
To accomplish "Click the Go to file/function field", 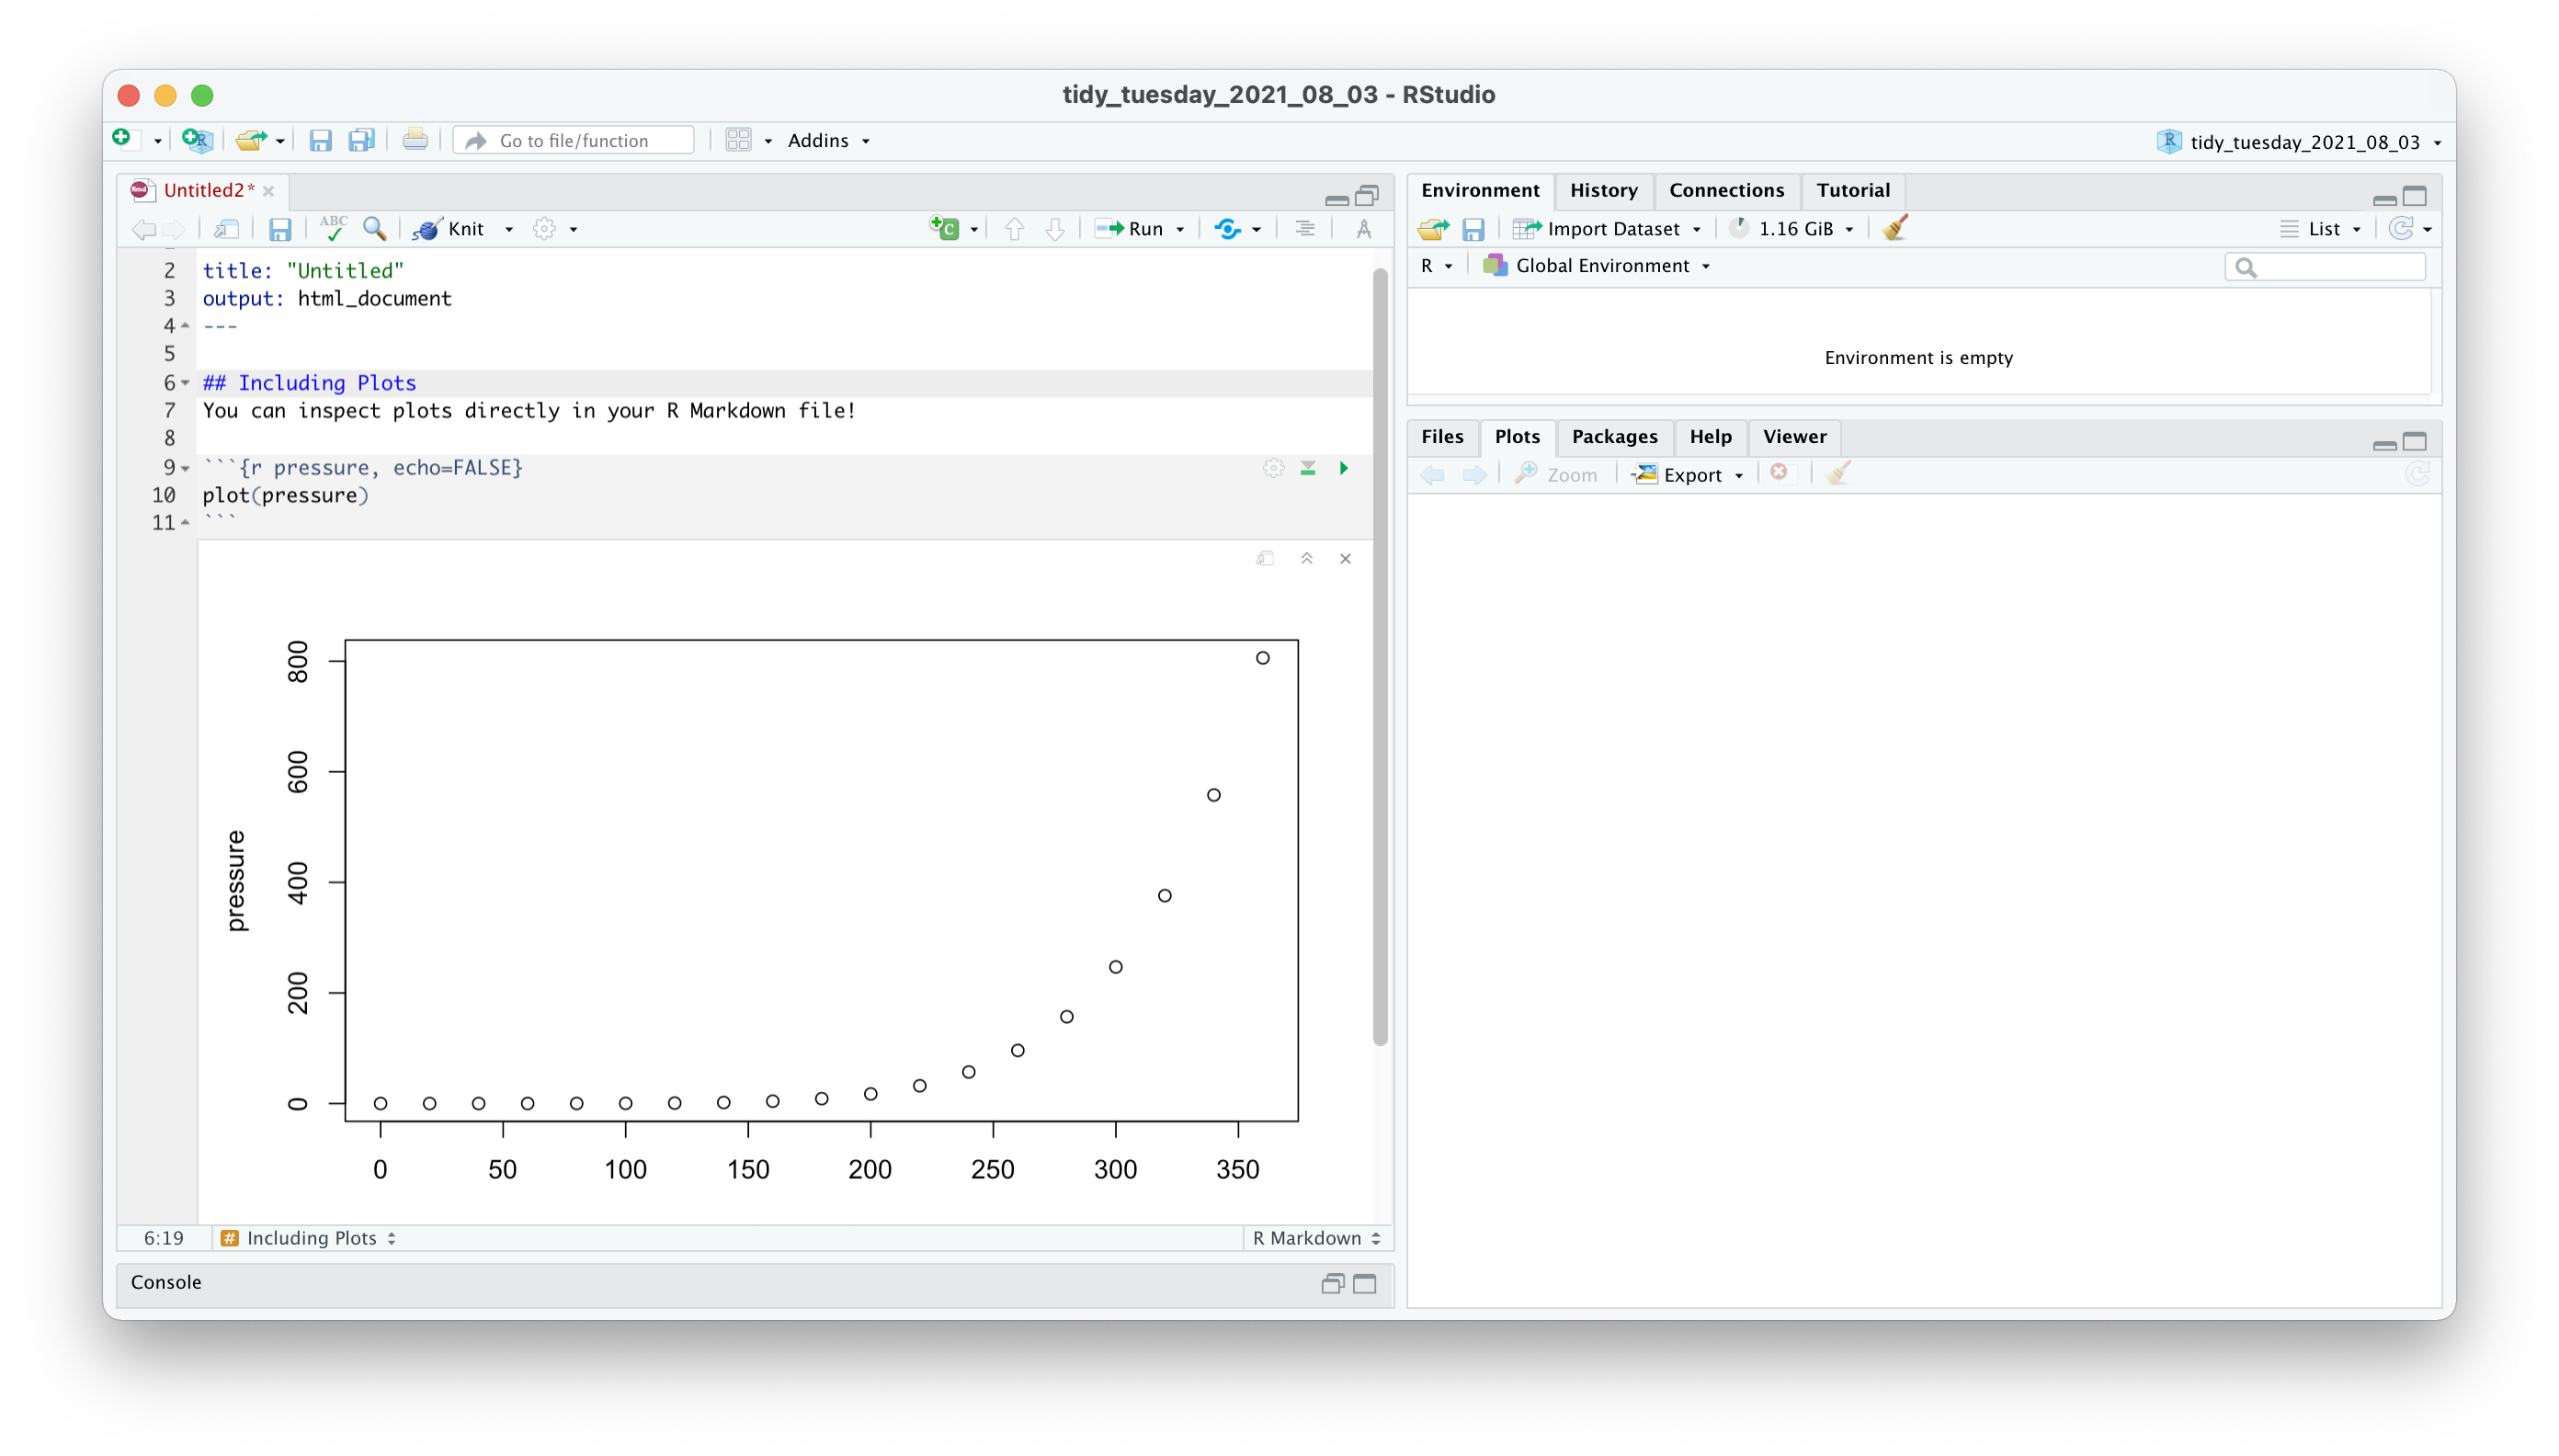I will pos(574,141).
